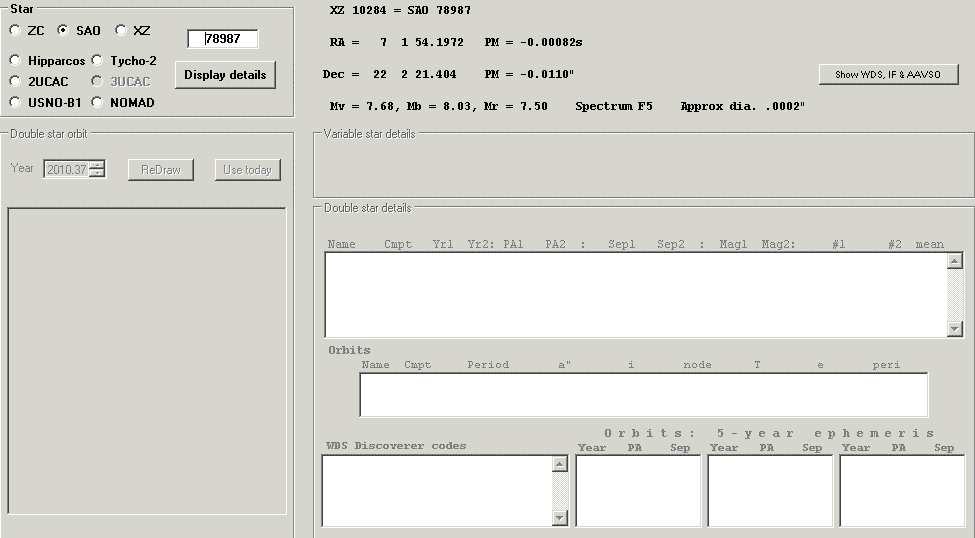Click down arrow of WDS Discoverer codes scrollbar

[560, 517]
